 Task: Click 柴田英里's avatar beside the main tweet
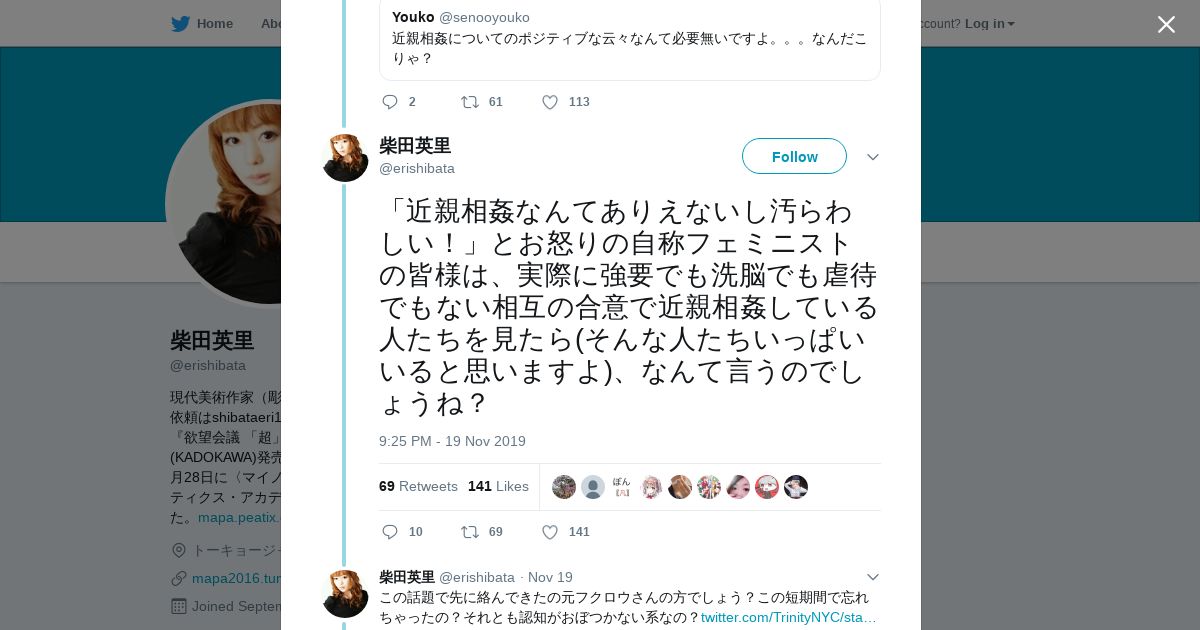pos(345,158)
